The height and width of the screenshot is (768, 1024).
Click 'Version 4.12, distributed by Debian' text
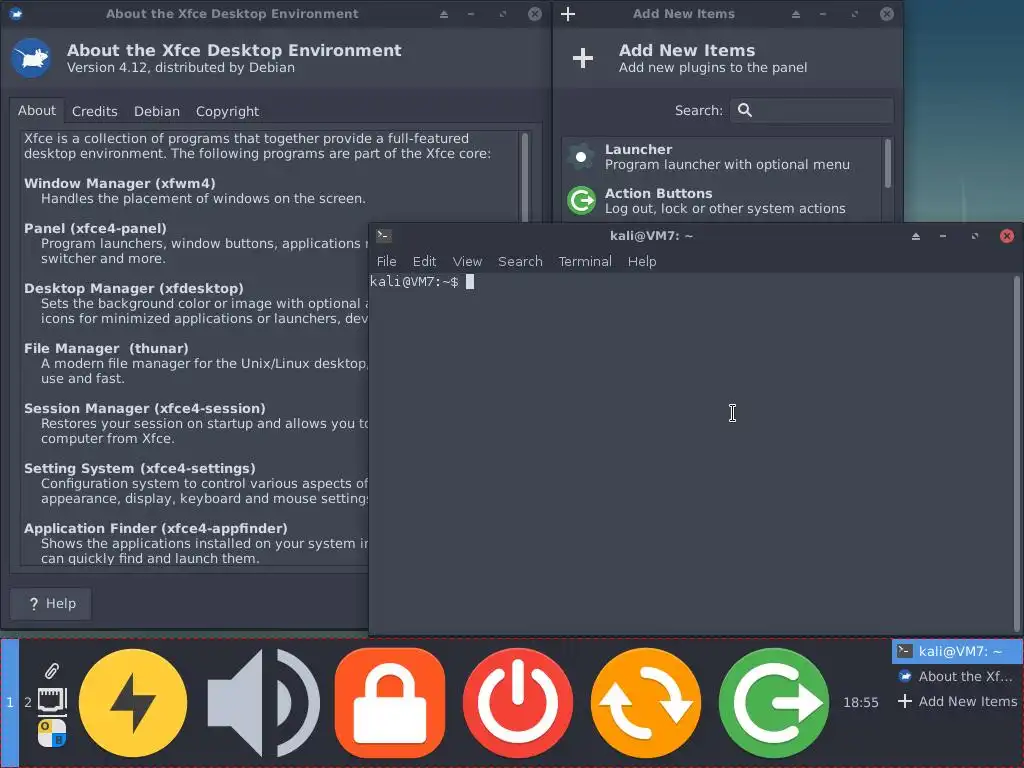coord(181,67)
